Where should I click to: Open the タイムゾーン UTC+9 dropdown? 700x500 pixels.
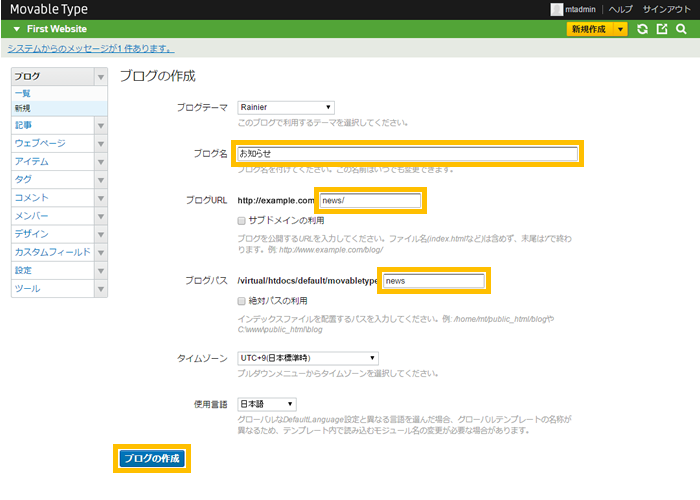(308, 358)
